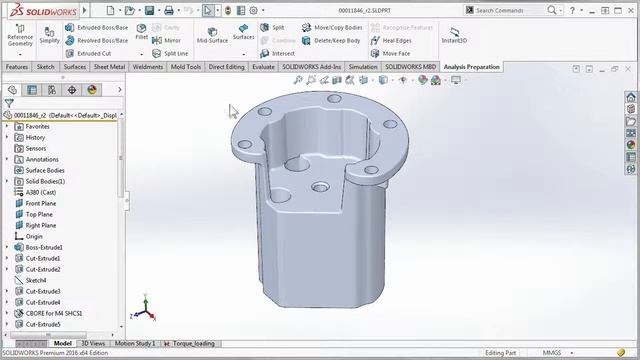Open the Evaluate tab
The width and height of the screenshot is (640, 360).
[x=263, y=67]
